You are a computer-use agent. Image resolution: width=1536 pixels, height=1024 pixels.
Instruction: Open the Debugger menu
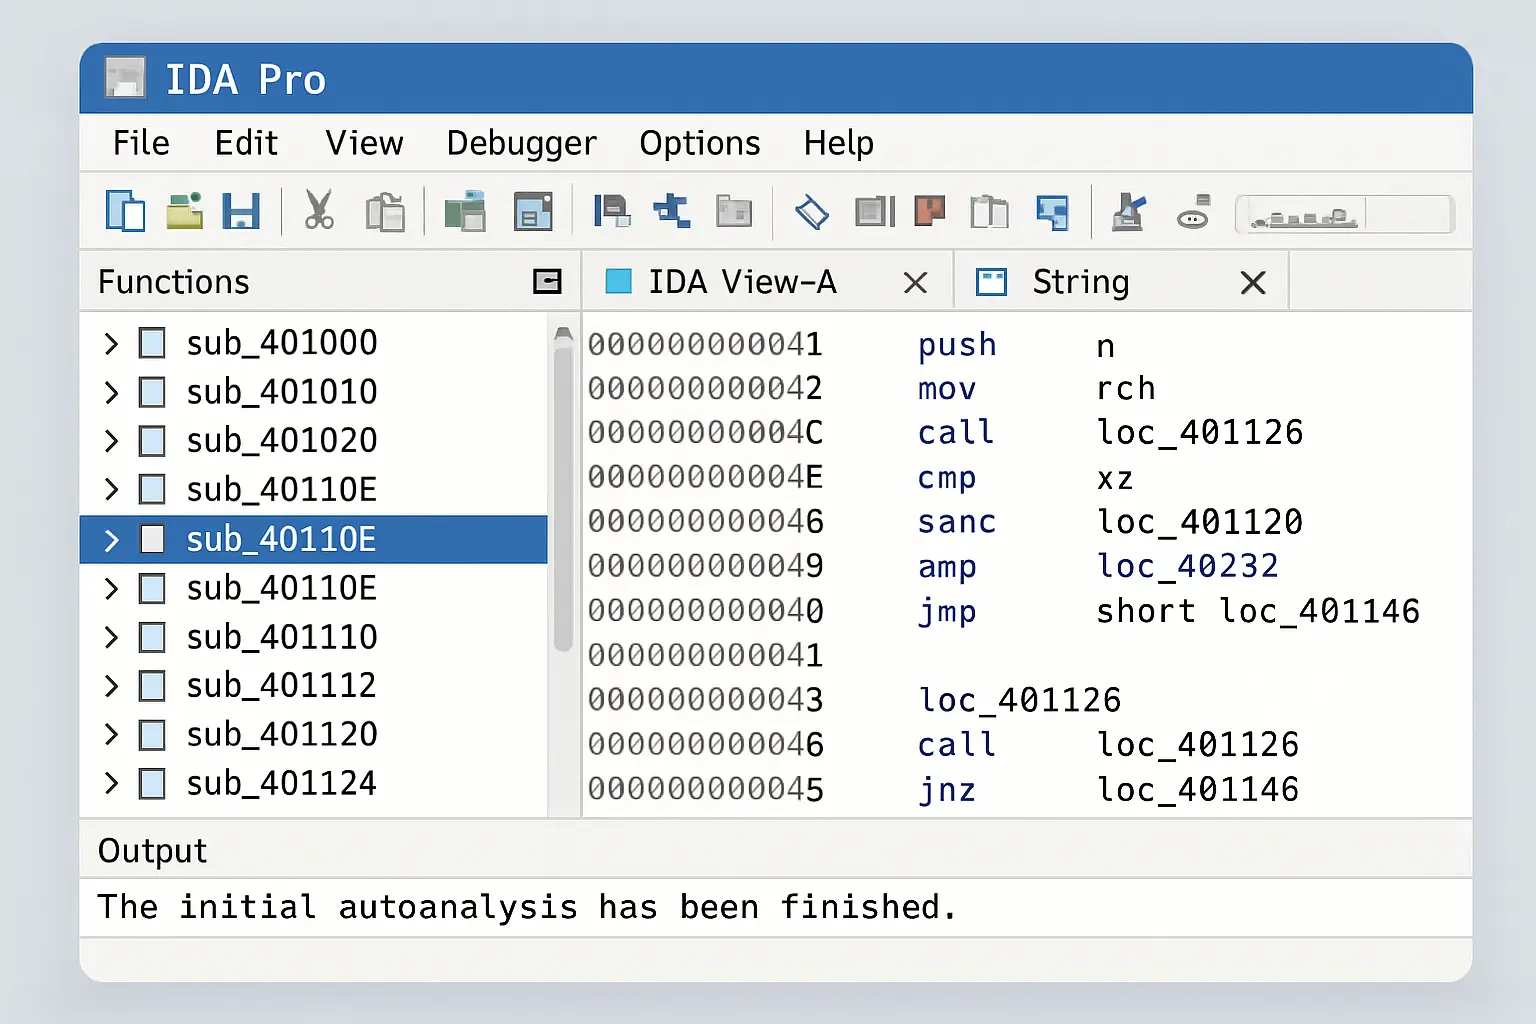point(521,143)
